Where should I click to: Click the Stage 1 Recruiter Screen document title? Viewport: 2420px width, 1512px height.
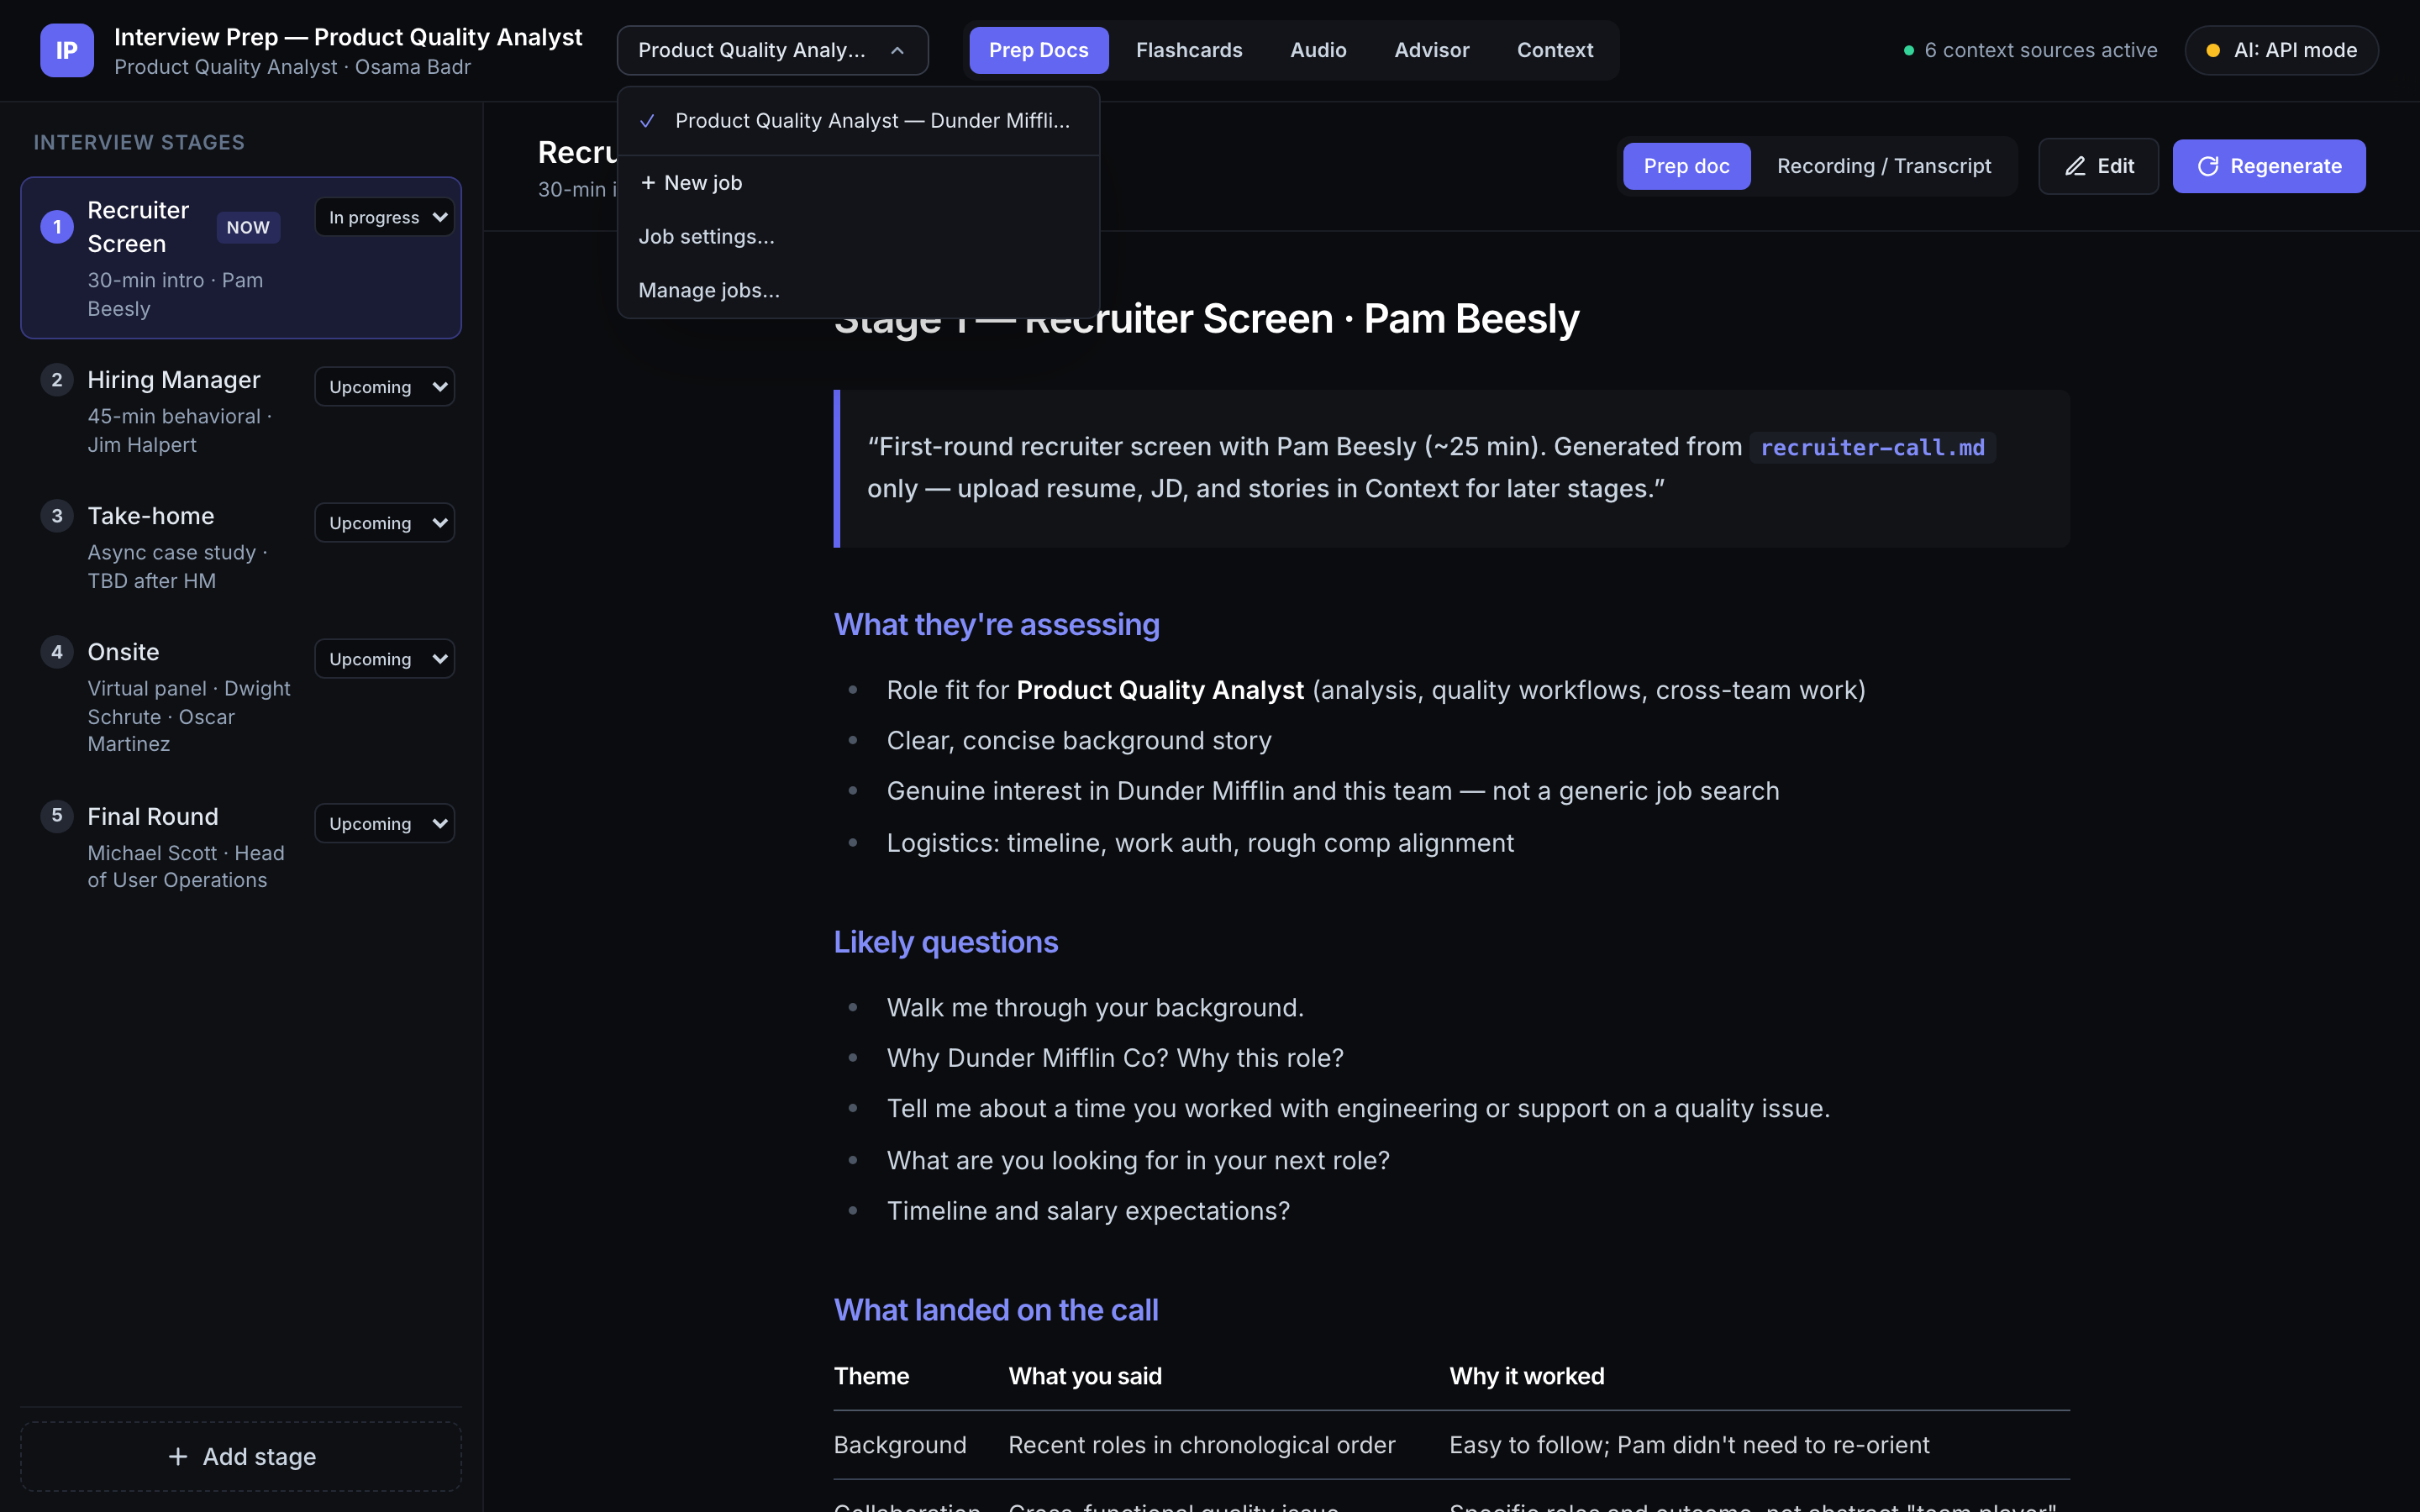point(1206,319)
